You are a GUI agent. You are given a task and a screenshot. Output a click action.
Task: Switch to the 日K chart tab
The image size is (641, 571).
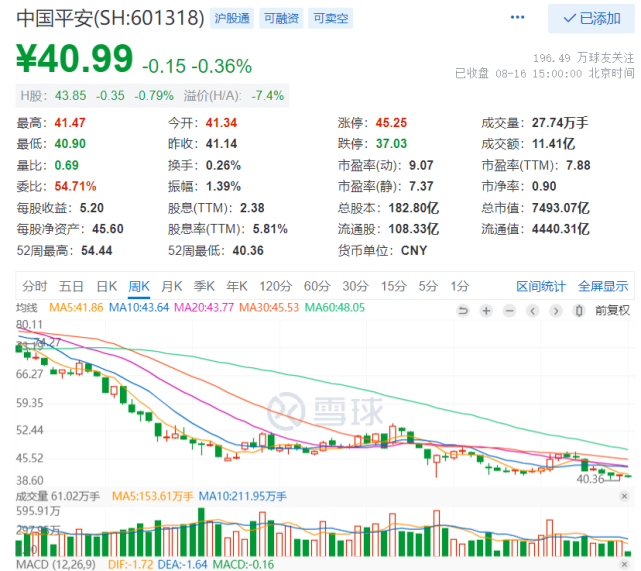click(107, 286)
